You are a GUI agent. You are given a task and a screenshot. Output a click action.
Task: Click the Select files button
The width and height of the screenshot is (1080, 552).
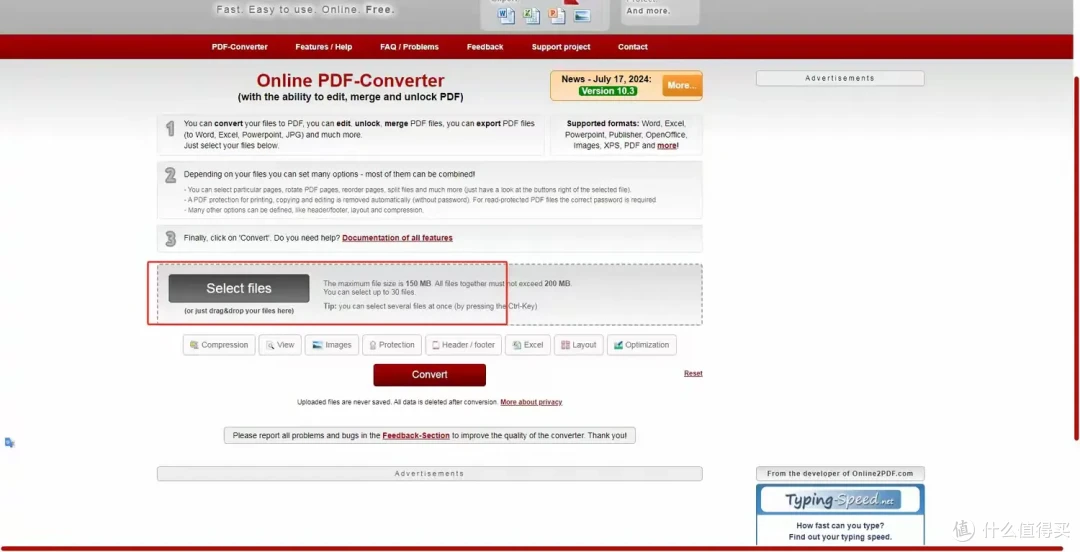click(x=239, y=288)
